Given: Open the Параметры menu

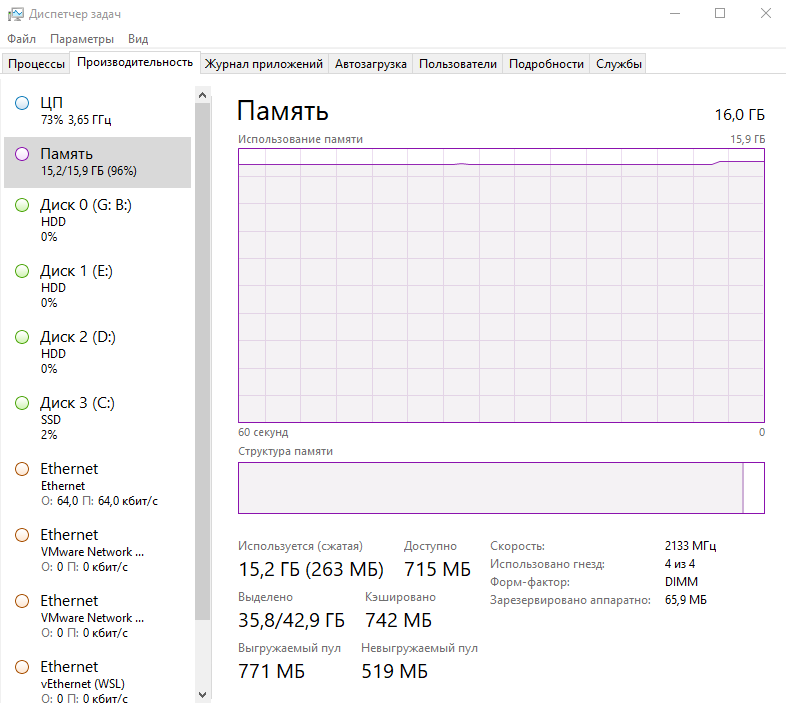Looking at the screenshot, I should (82, 39).
